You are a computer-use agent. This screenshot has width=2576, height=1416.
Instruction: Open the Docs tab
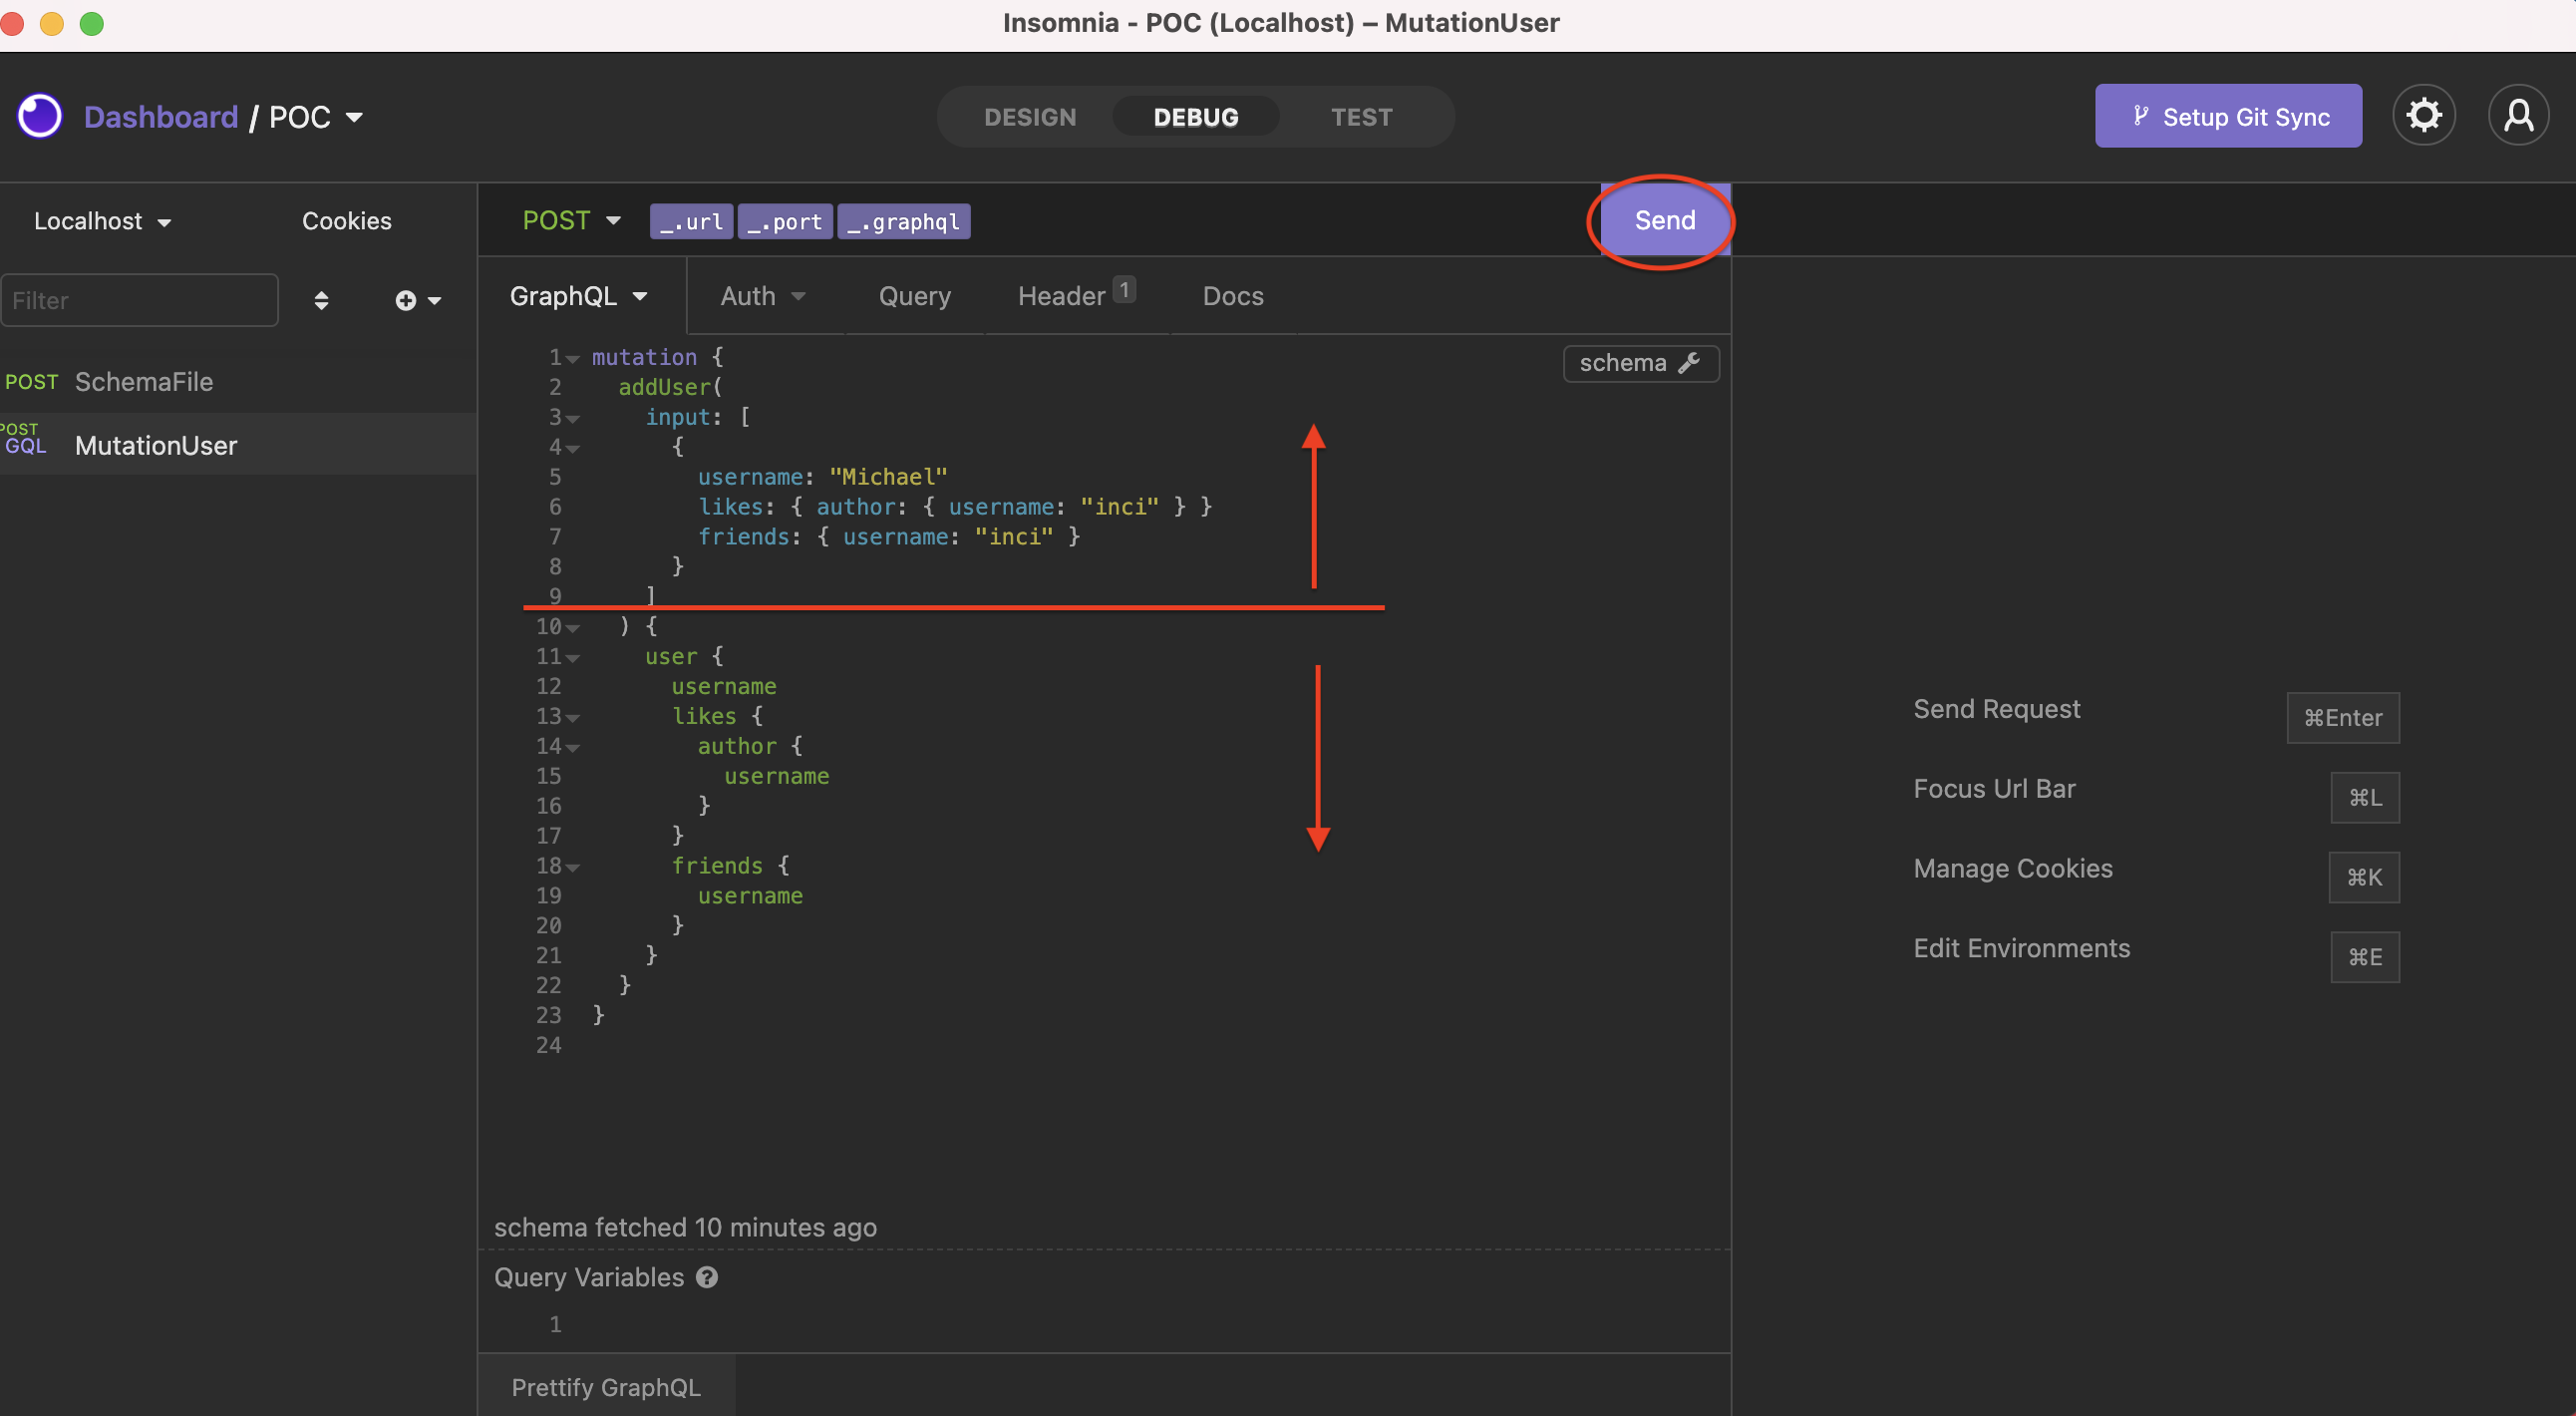coord(1232,295)
